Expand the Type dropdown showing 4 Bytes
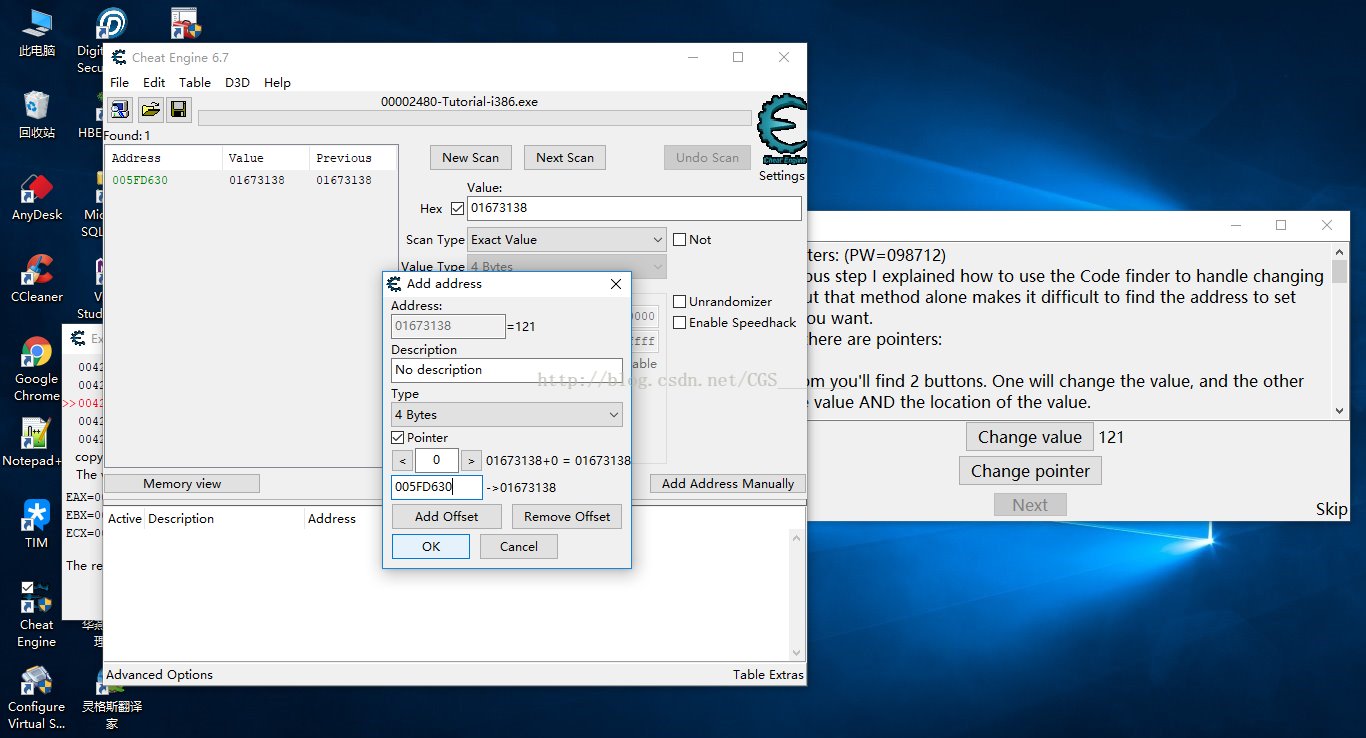The height and width of the screenshot is (738, 1366). (x=506, y=415)
